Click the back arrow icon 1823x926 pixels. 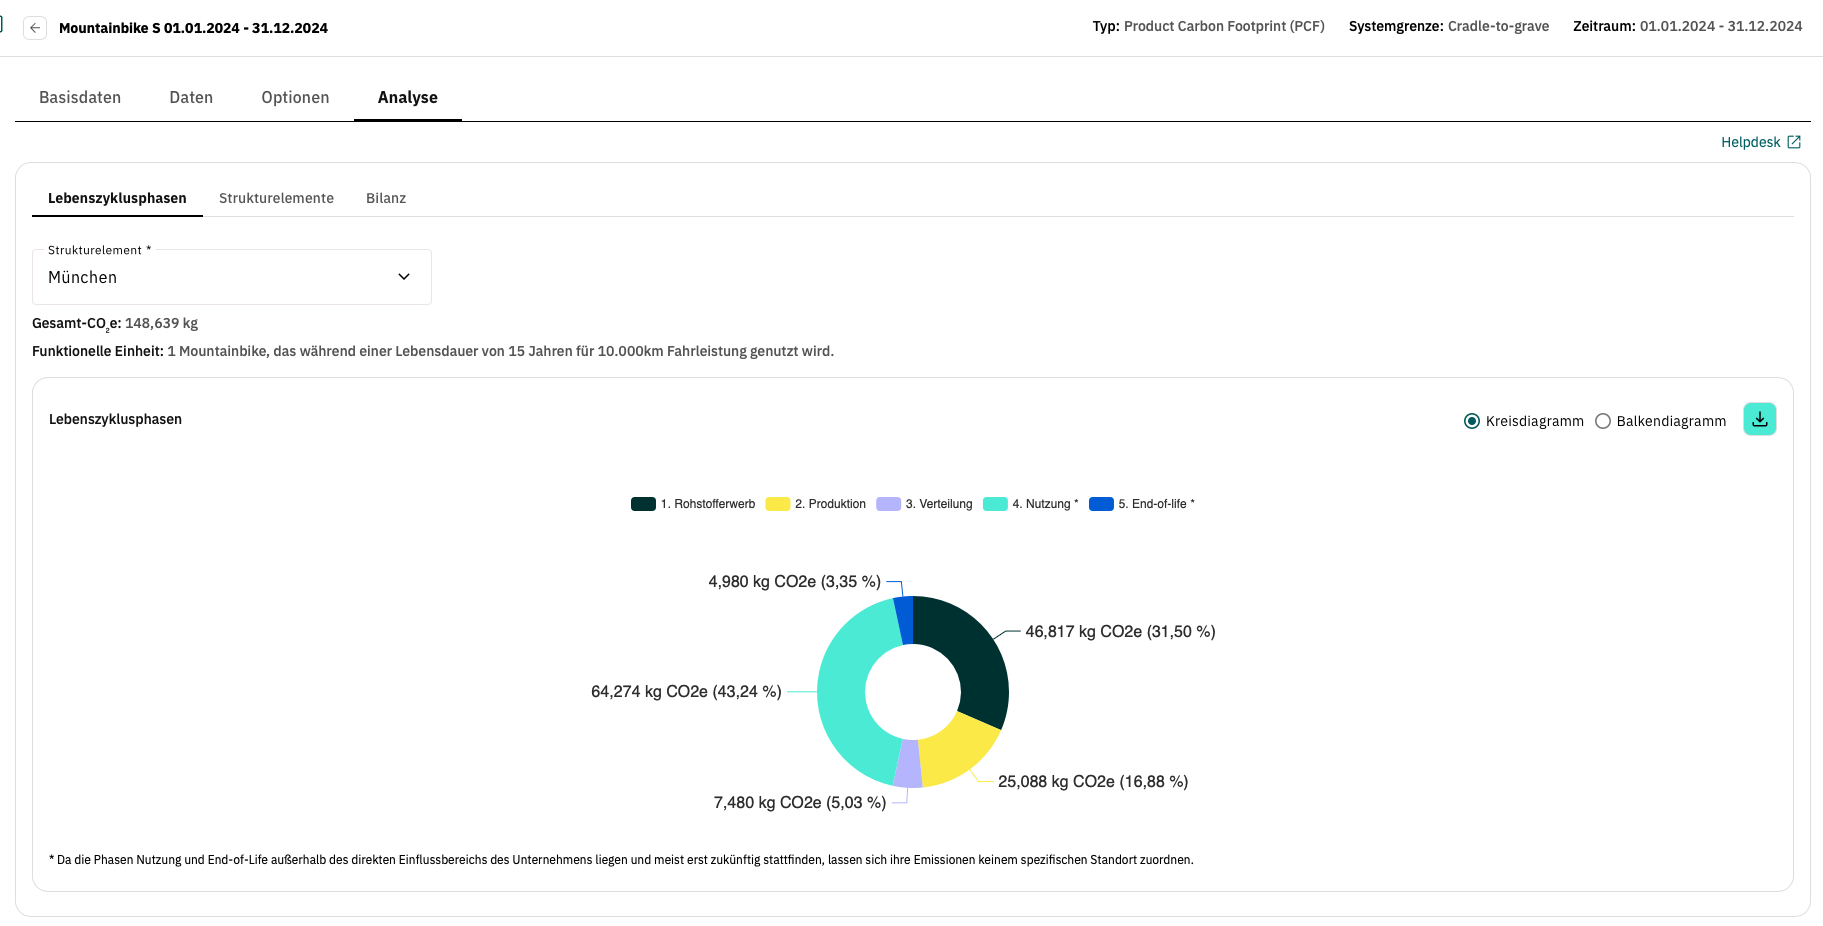coord(35,28)
